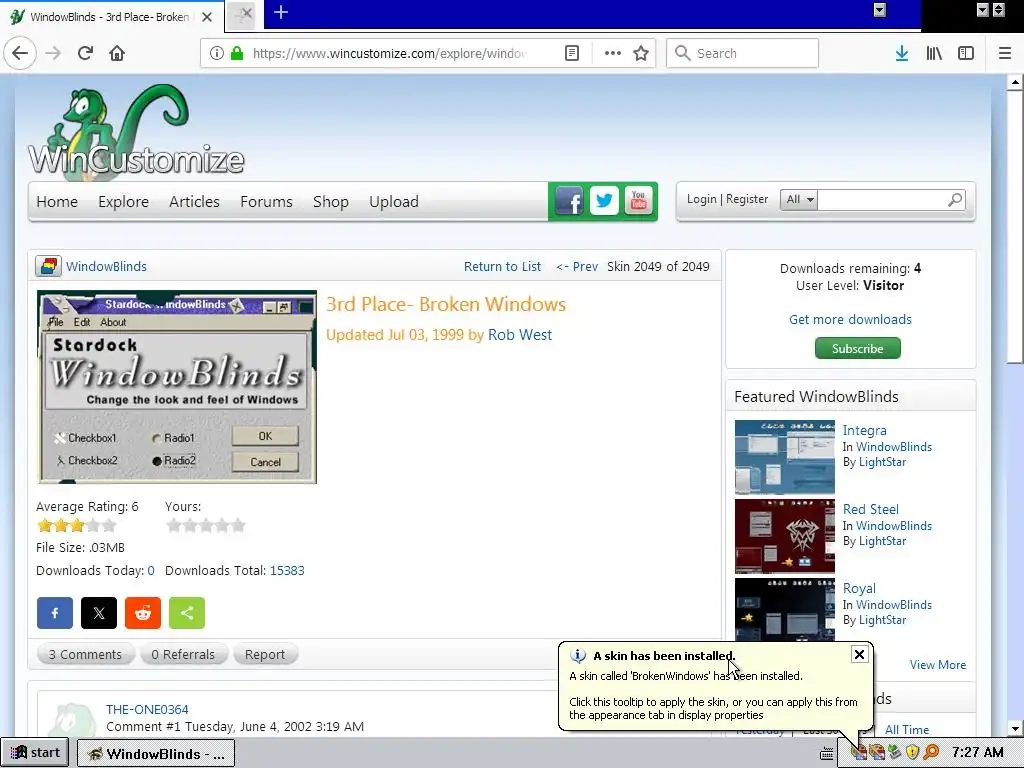Open the browser home page

[x=117, y=53]
